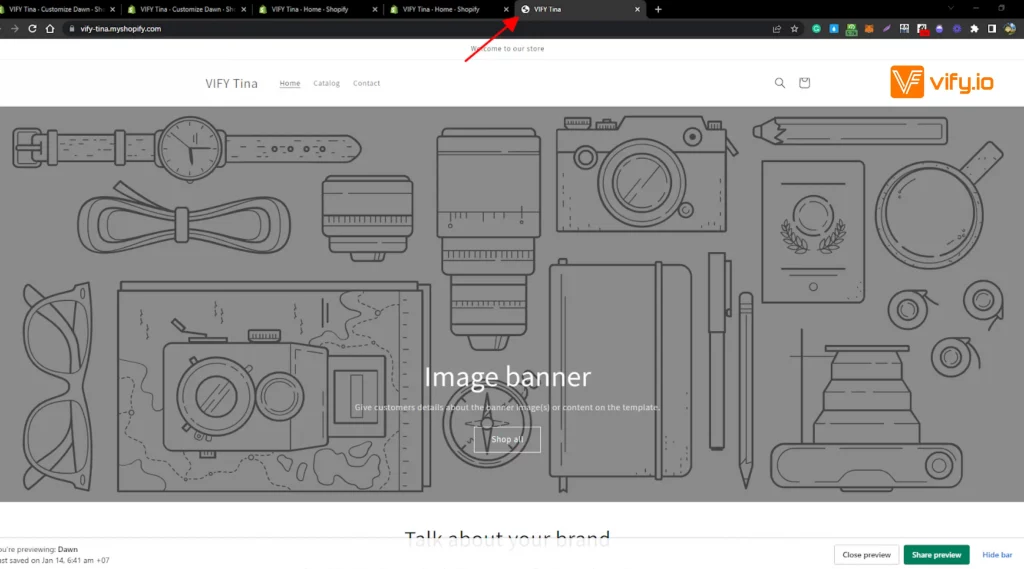This screenshot has width=1024, height=569.
Task: Open the shopping cart icon
Action: (x=804, y=83)
